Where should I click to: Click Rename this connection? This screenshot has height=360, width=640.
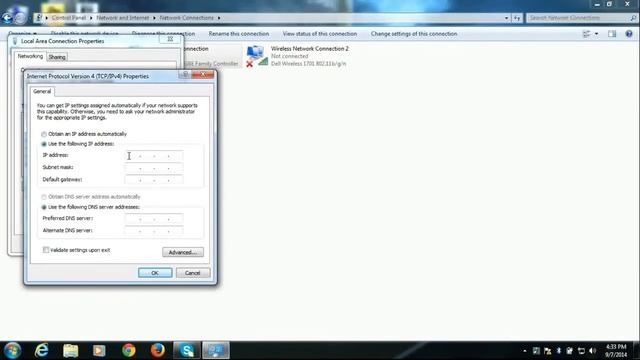(x=239, y=34)
